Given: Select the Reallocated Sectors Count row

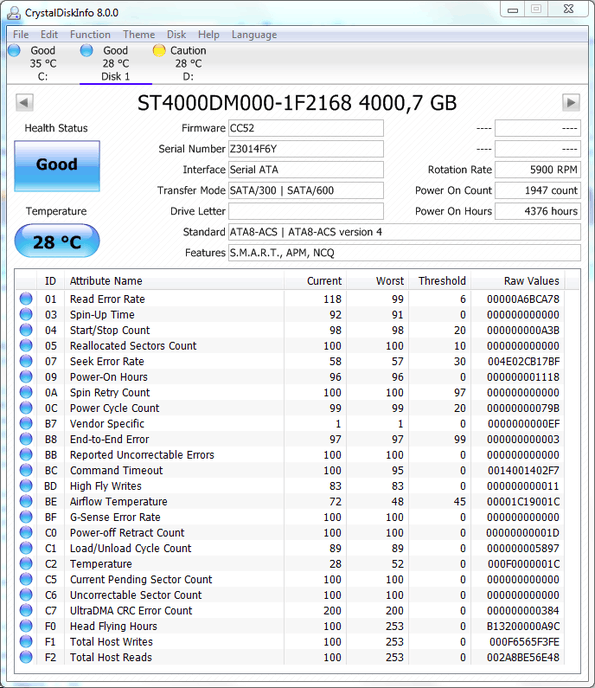Looking at the screenshot, I should pos(298,346).
